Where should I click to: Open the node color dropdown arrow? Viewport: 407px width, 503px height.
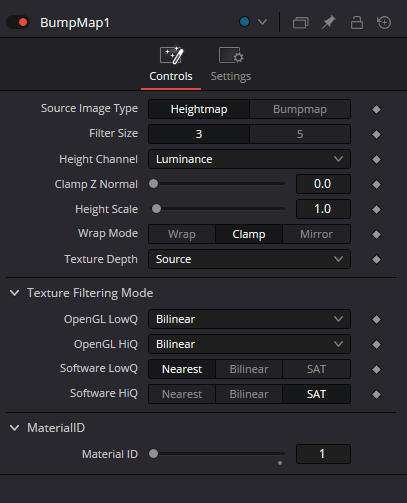(263, 22)
